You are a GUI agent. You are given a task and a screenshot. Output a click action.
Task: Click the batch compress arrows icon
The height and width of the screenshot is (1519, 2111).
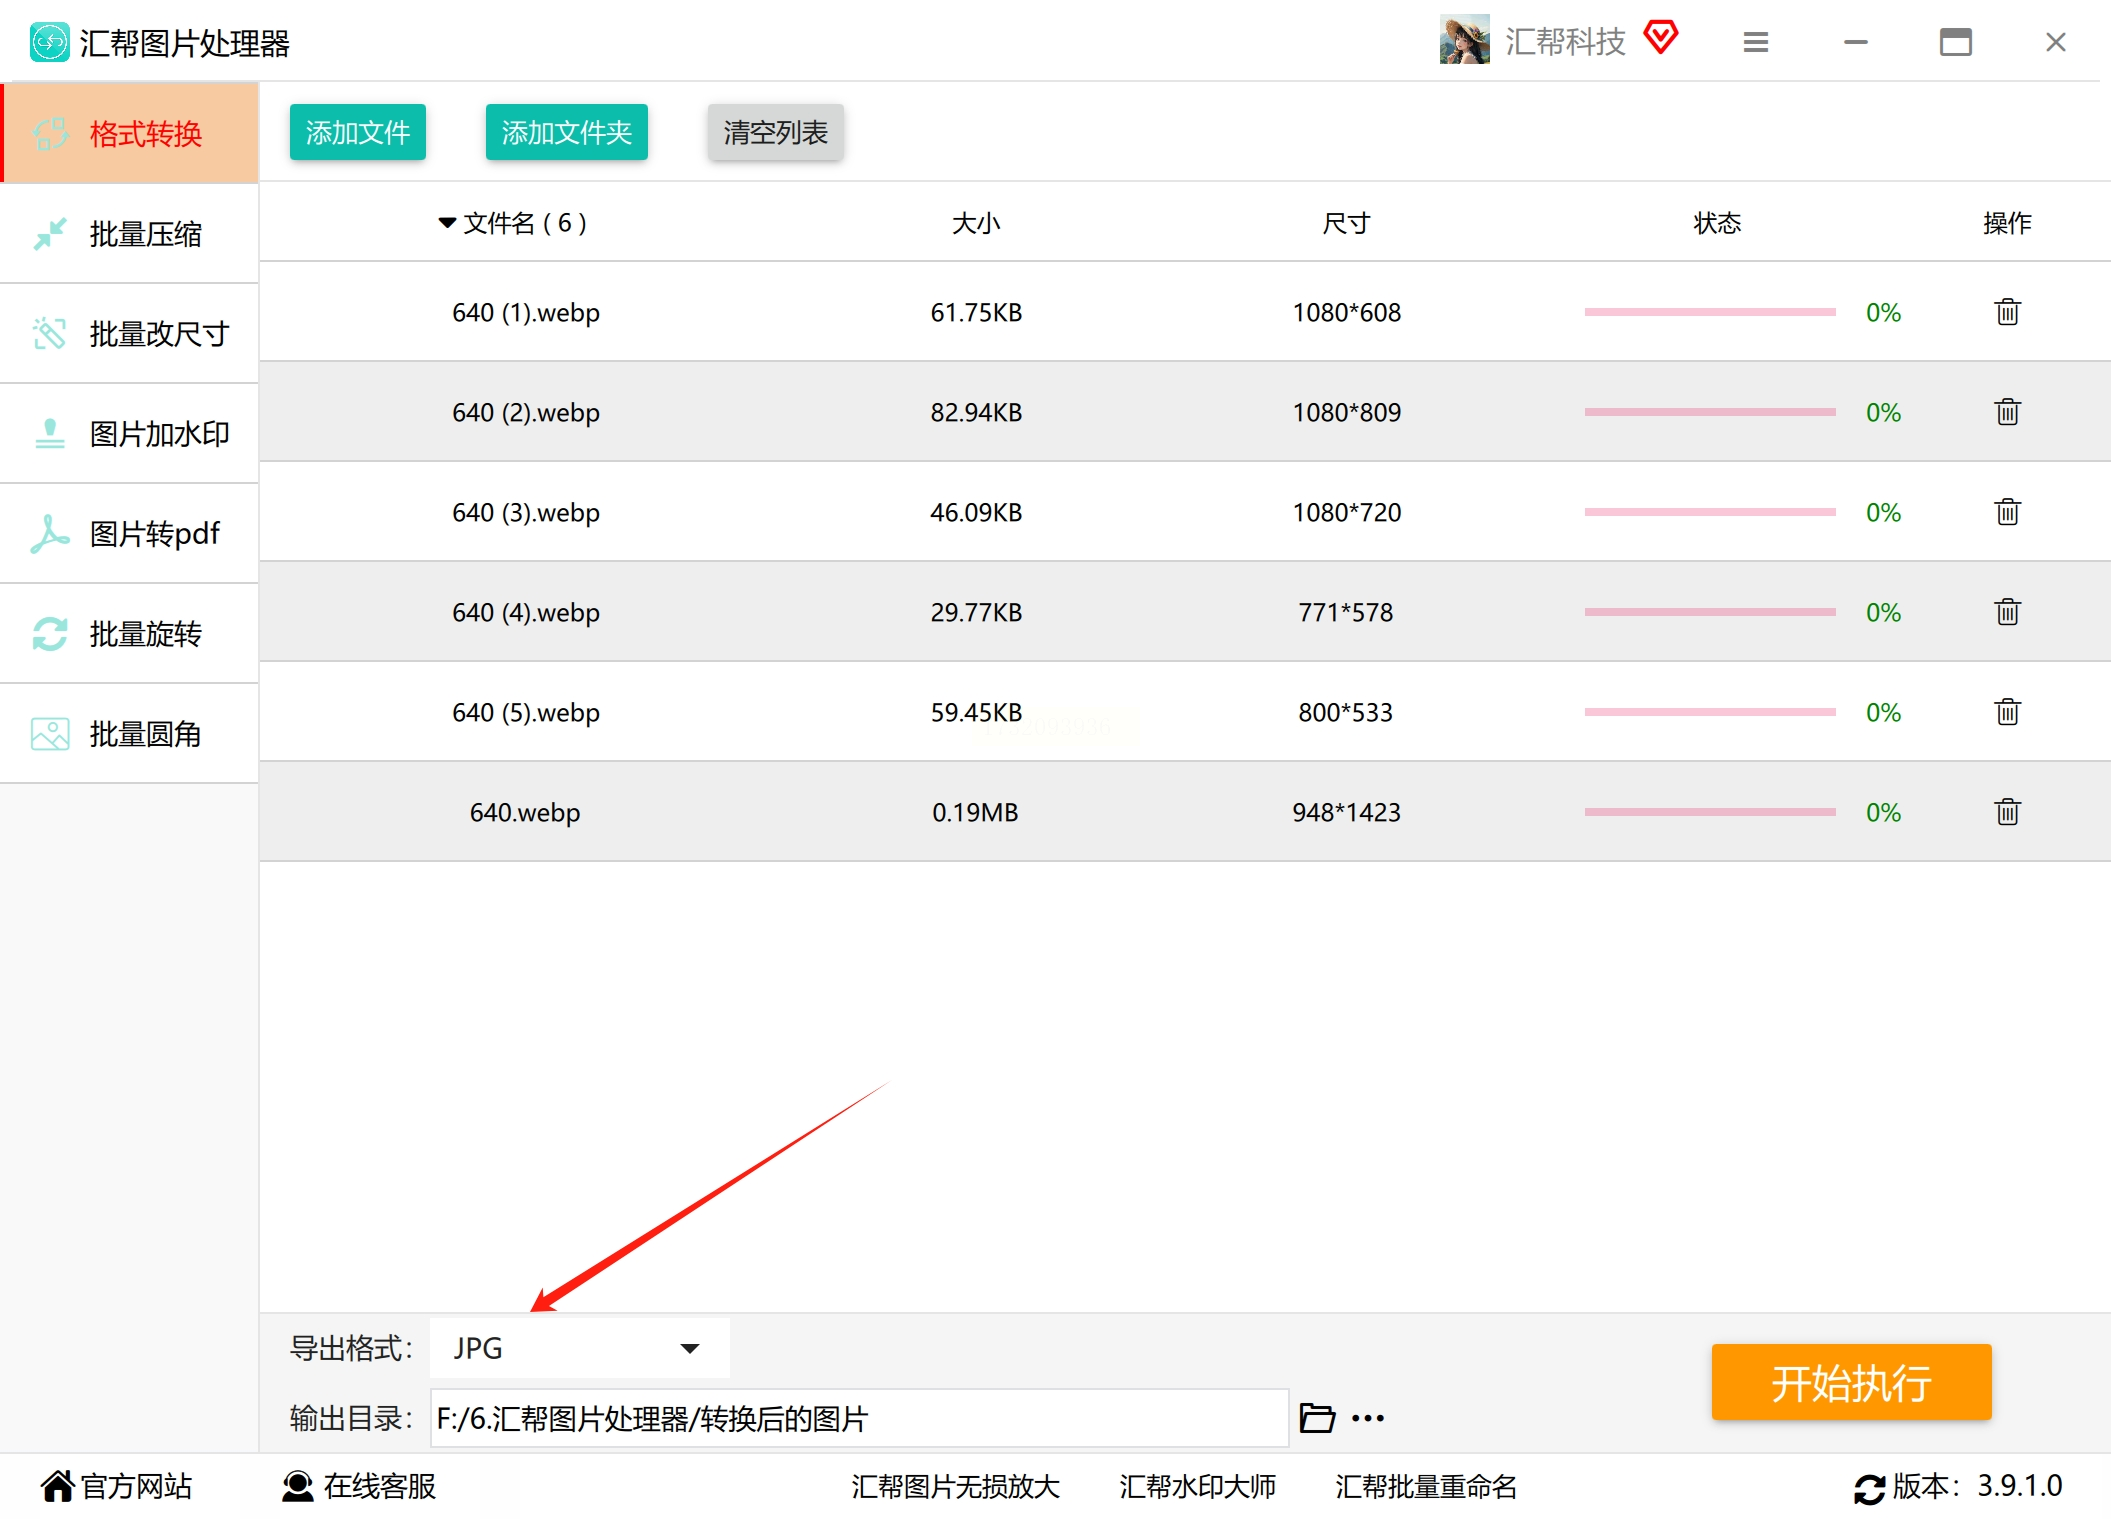coord(49,234)
